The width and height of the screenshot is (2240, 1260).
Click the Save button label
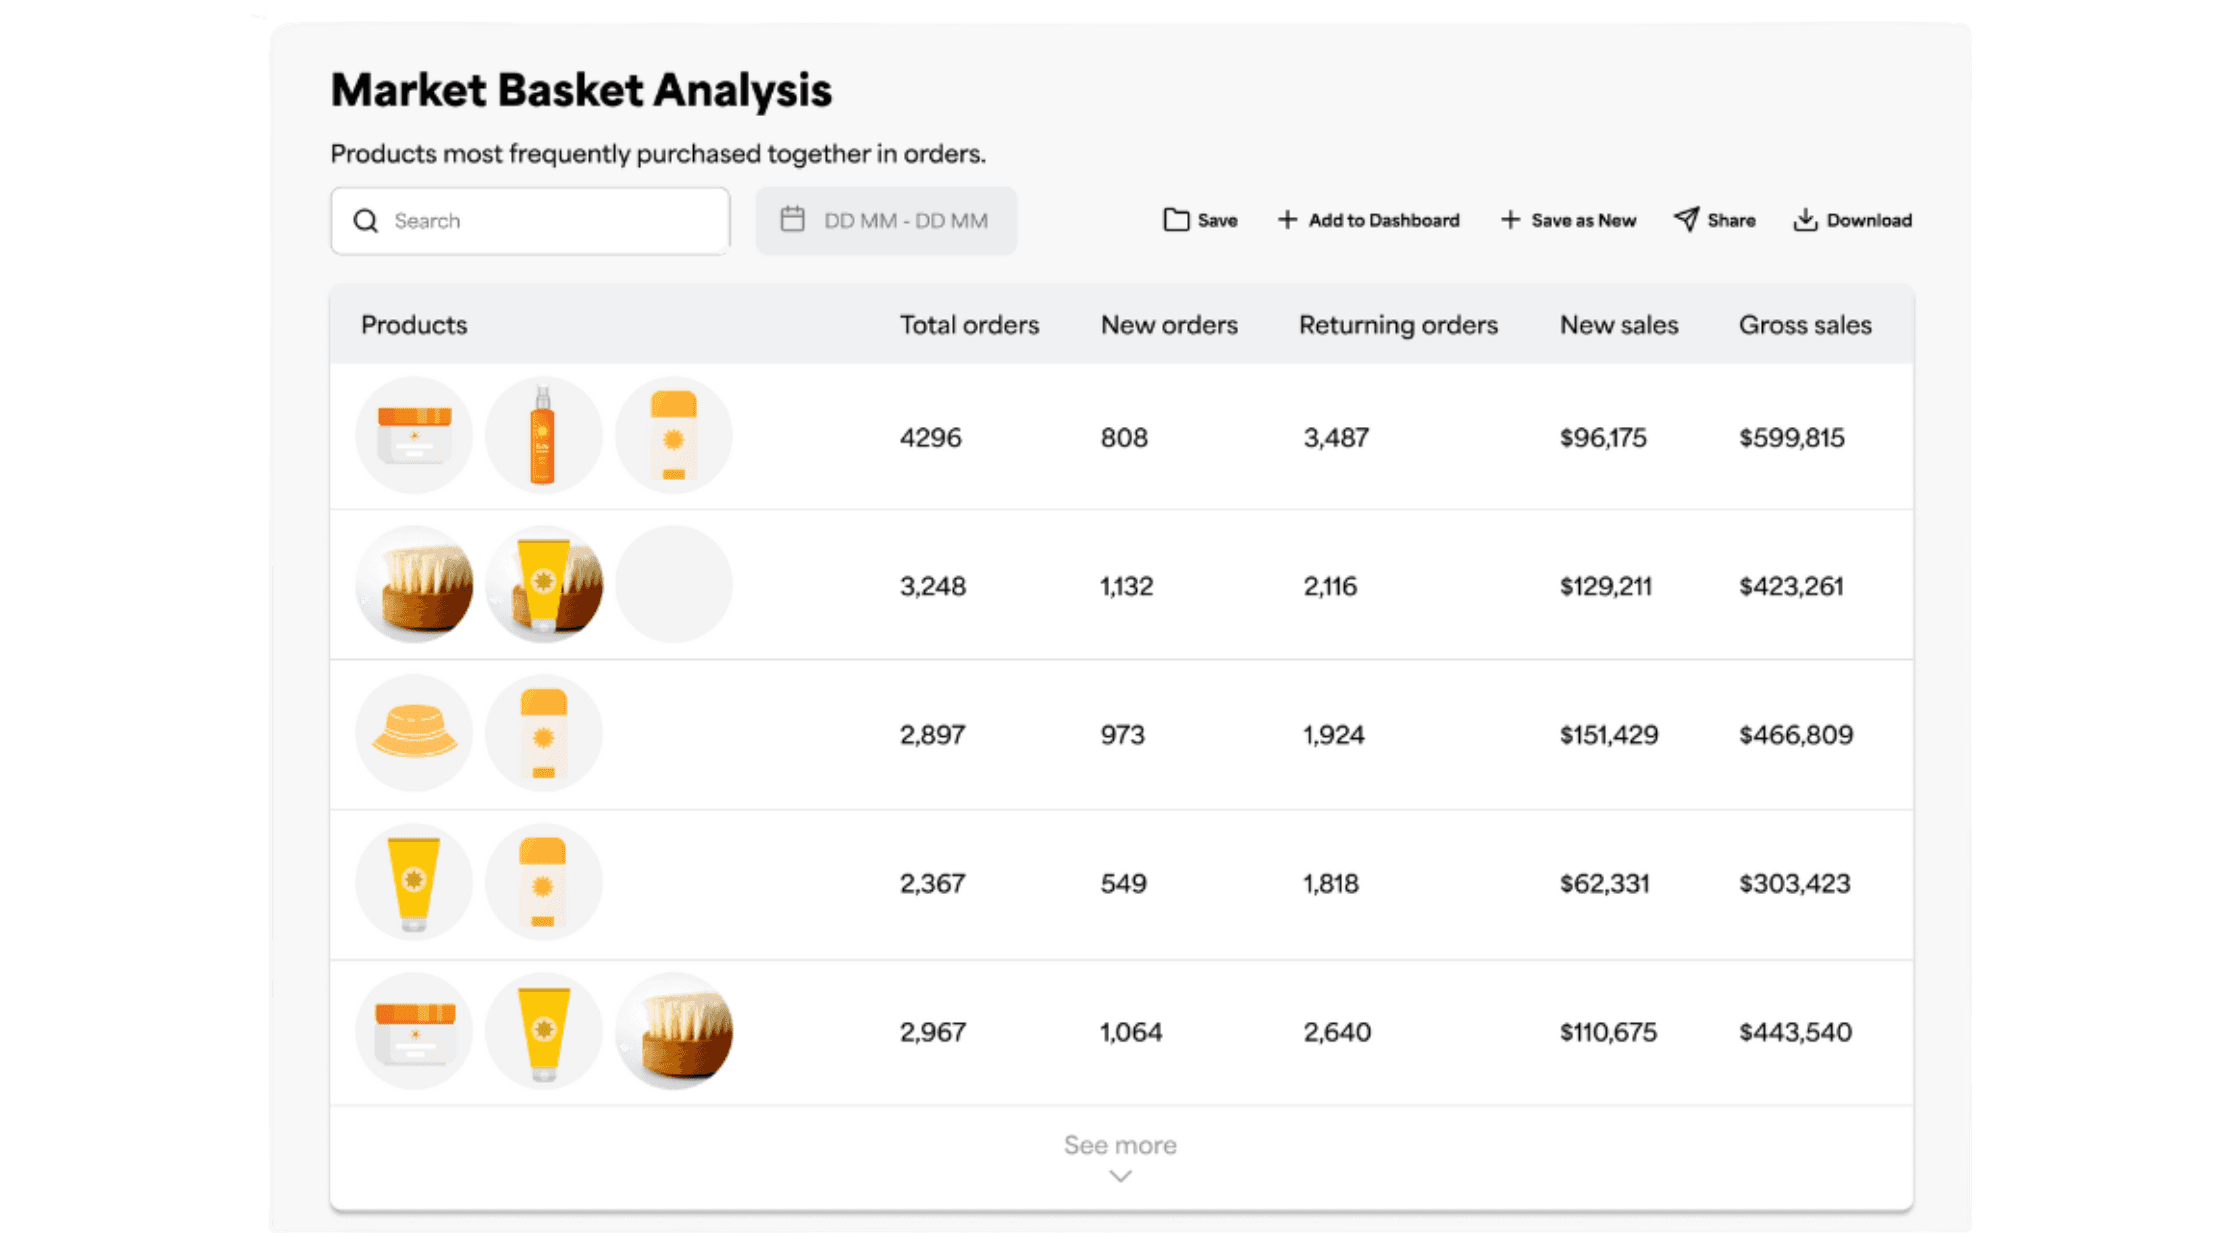click(1217, 220)
